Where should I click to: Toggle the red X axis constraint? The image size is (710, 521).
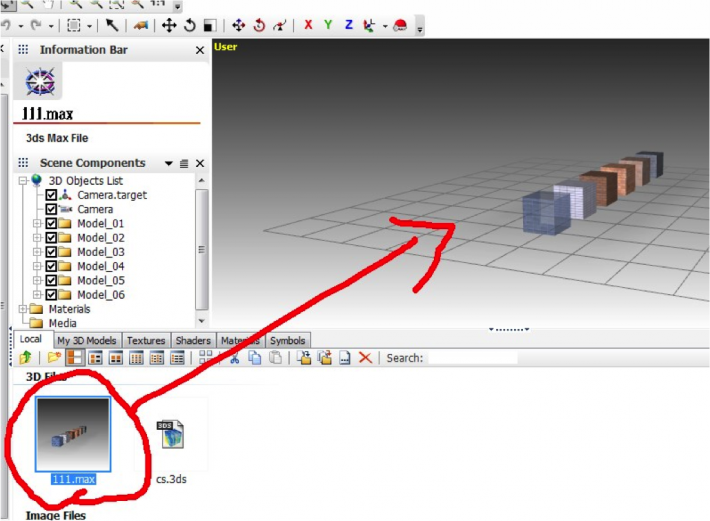pos(308,25)
